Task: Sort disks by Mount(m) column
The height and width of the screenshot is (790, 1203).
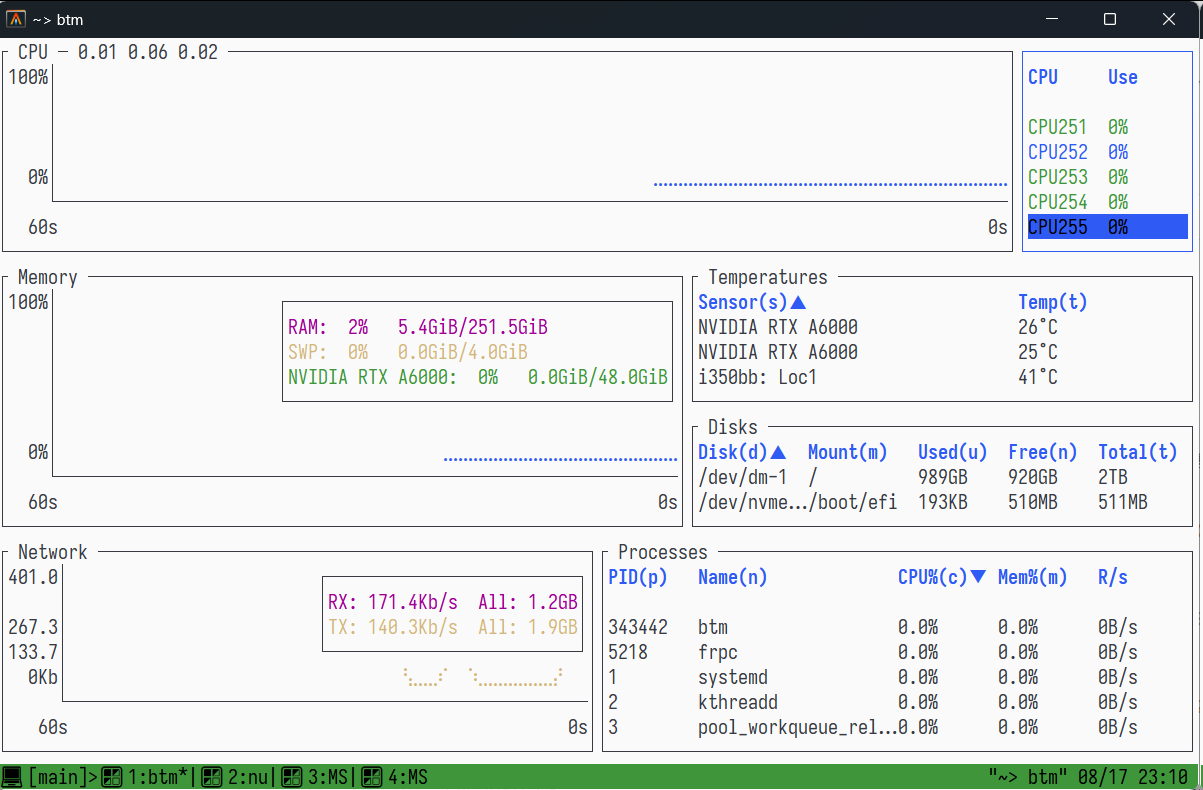Action: click(x=848, y=452)
